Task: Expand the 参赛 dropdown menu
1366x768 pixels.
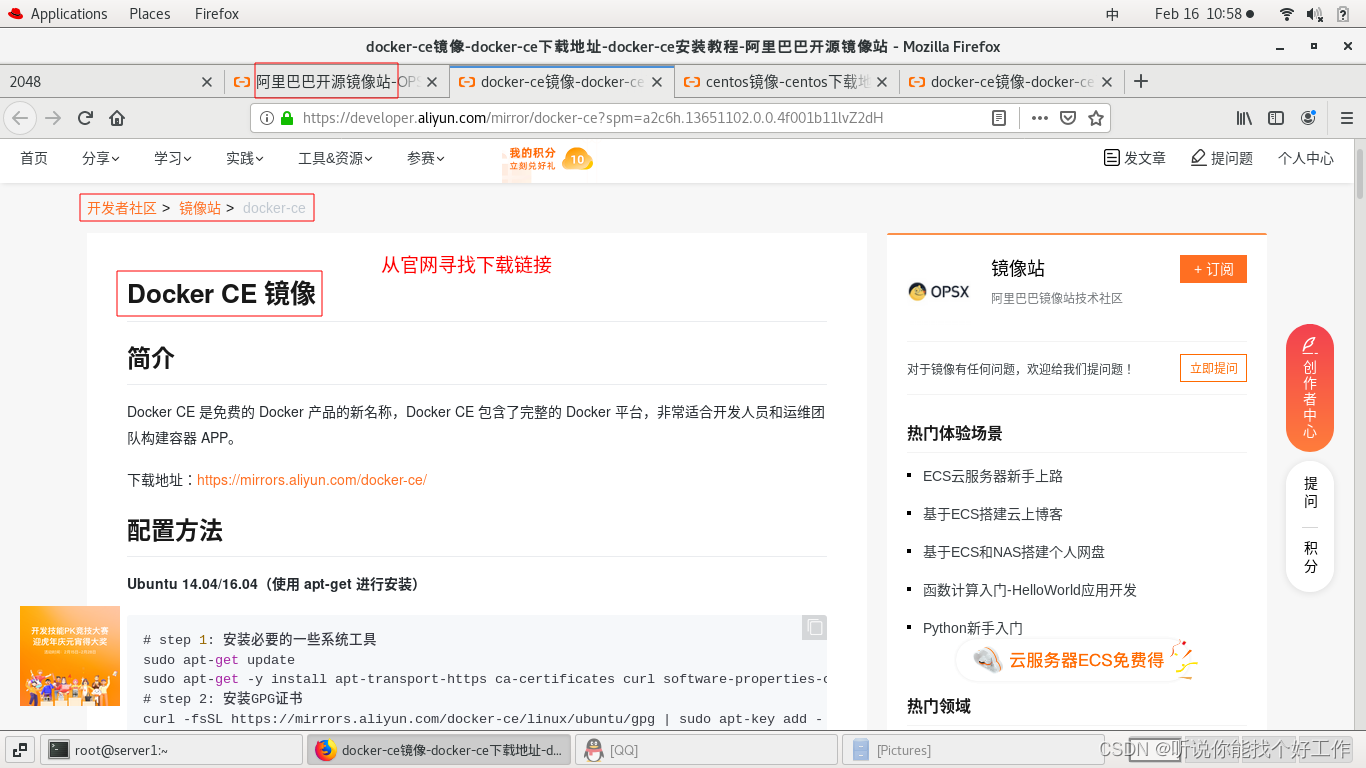Action: pyautogui.click(x=426, y=158)
